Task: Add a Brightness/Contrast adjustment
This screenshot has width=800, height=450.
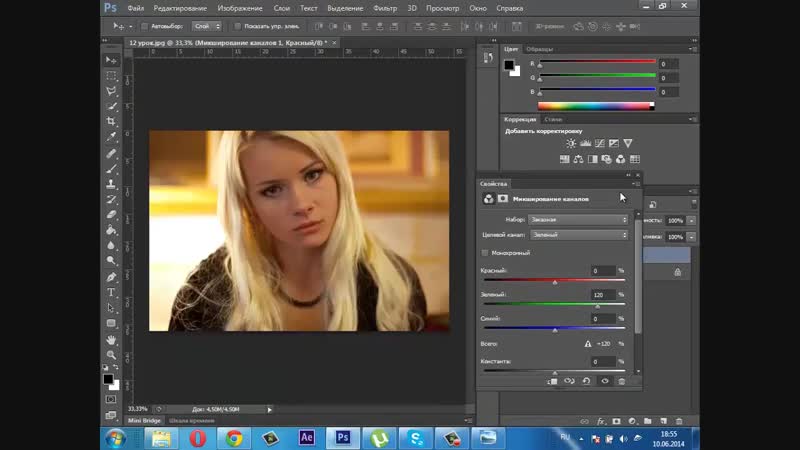Action: tap(571, 143)
